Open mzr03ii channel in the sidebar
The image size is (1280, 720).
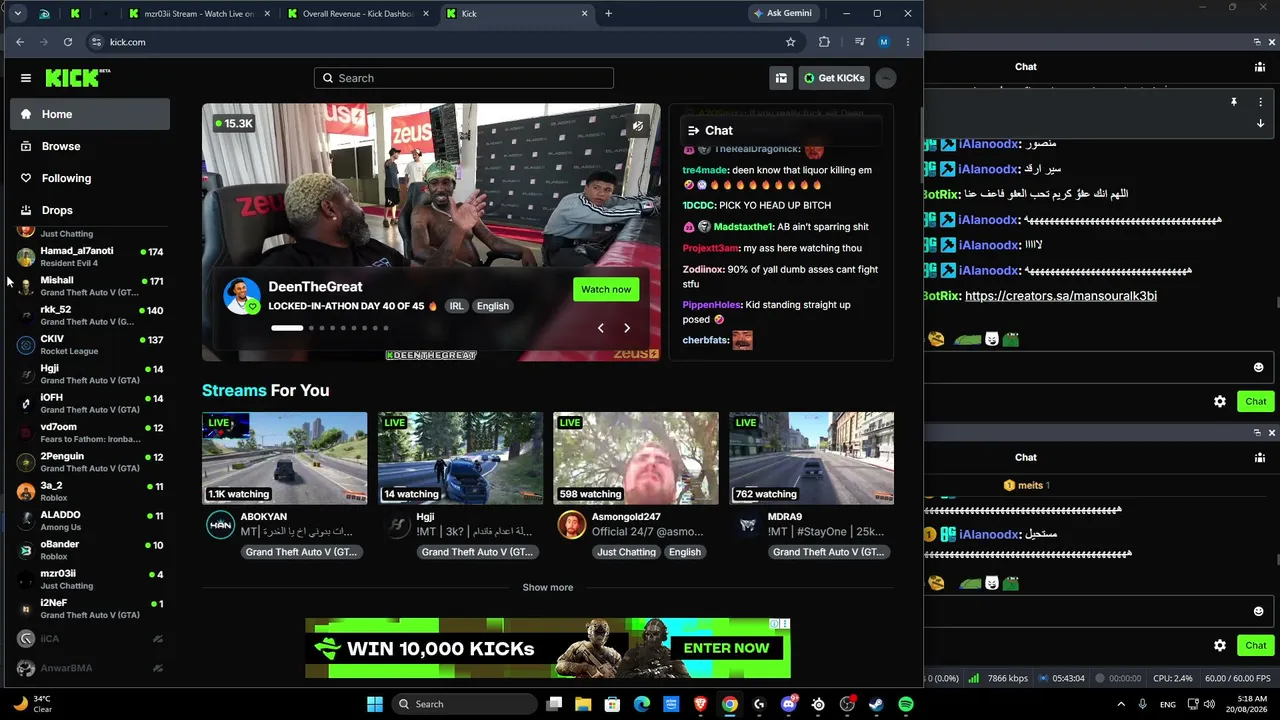point(90,579)
